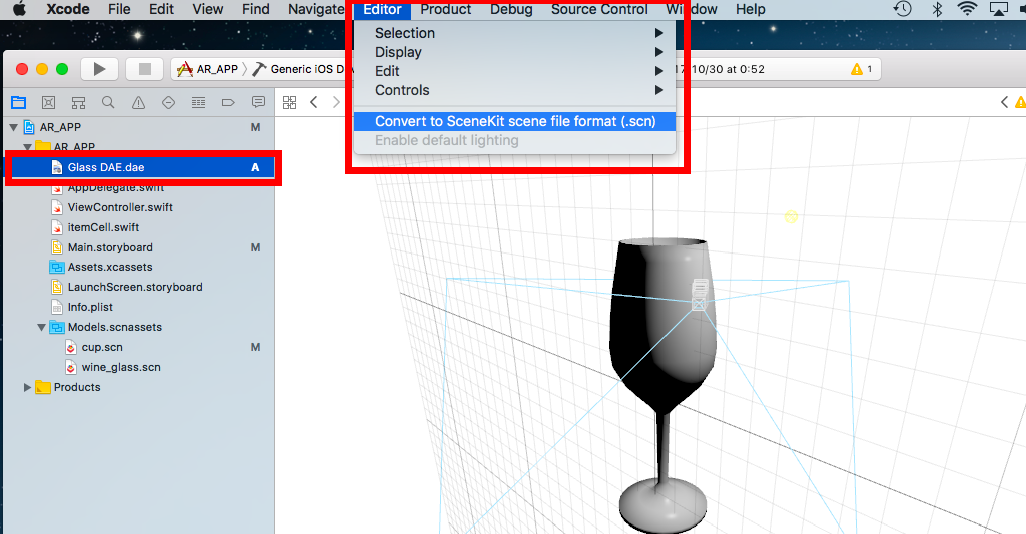The image size is (1026, 534).
Task: Click the Glass DAE.dae added status badge
Action: point(255,167)
